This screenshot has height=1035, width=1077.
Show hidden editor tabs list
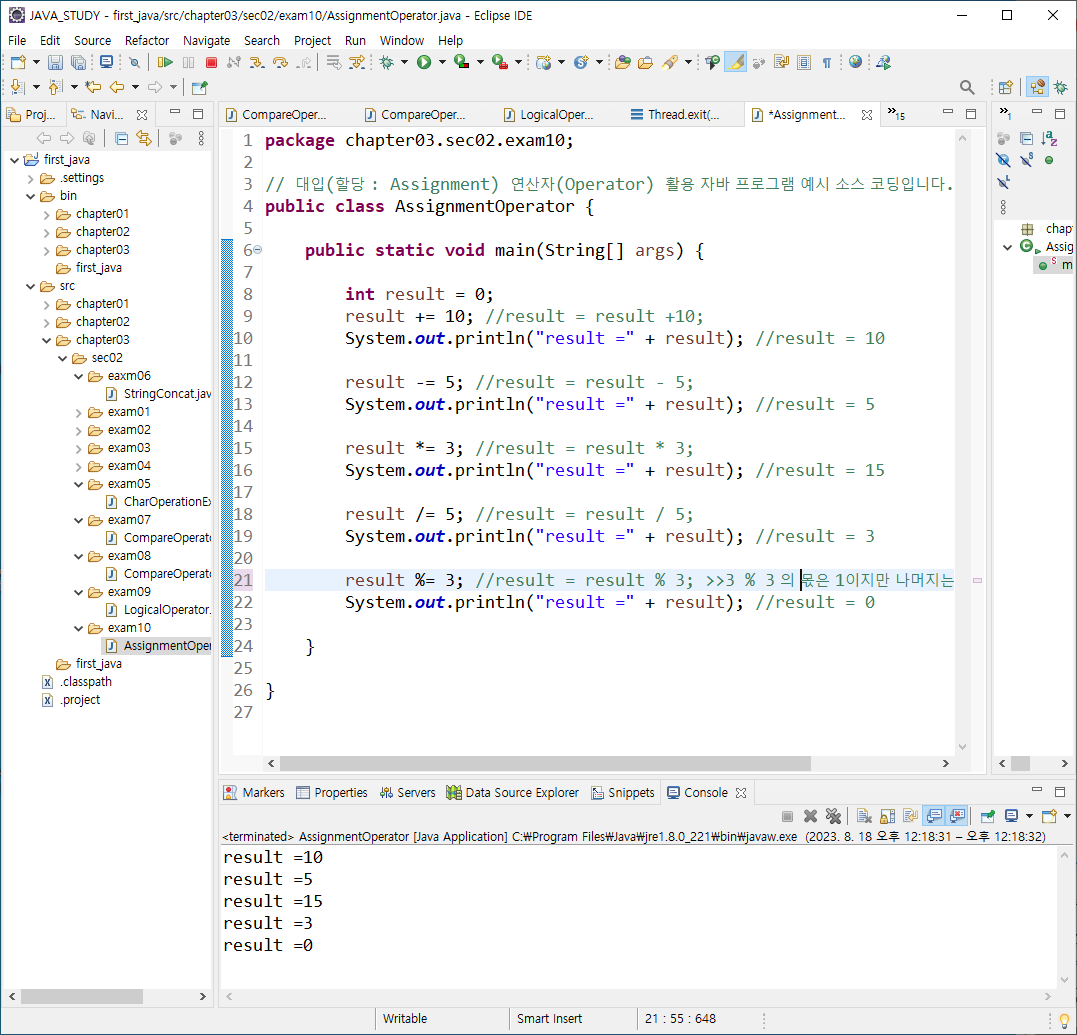(x=896, y=114)
